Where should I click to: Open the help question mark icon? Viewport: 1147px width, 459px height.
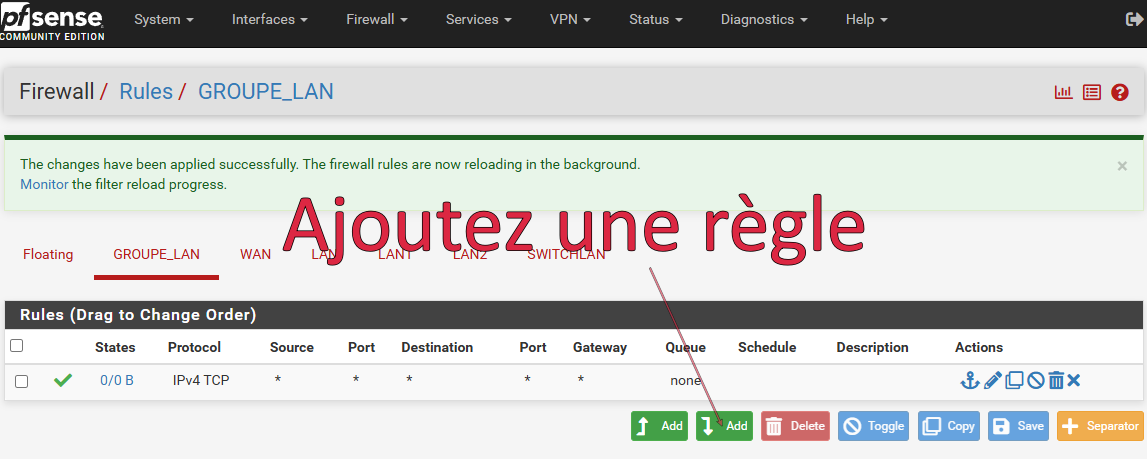pyautogui.click(x=1120, y=92)
